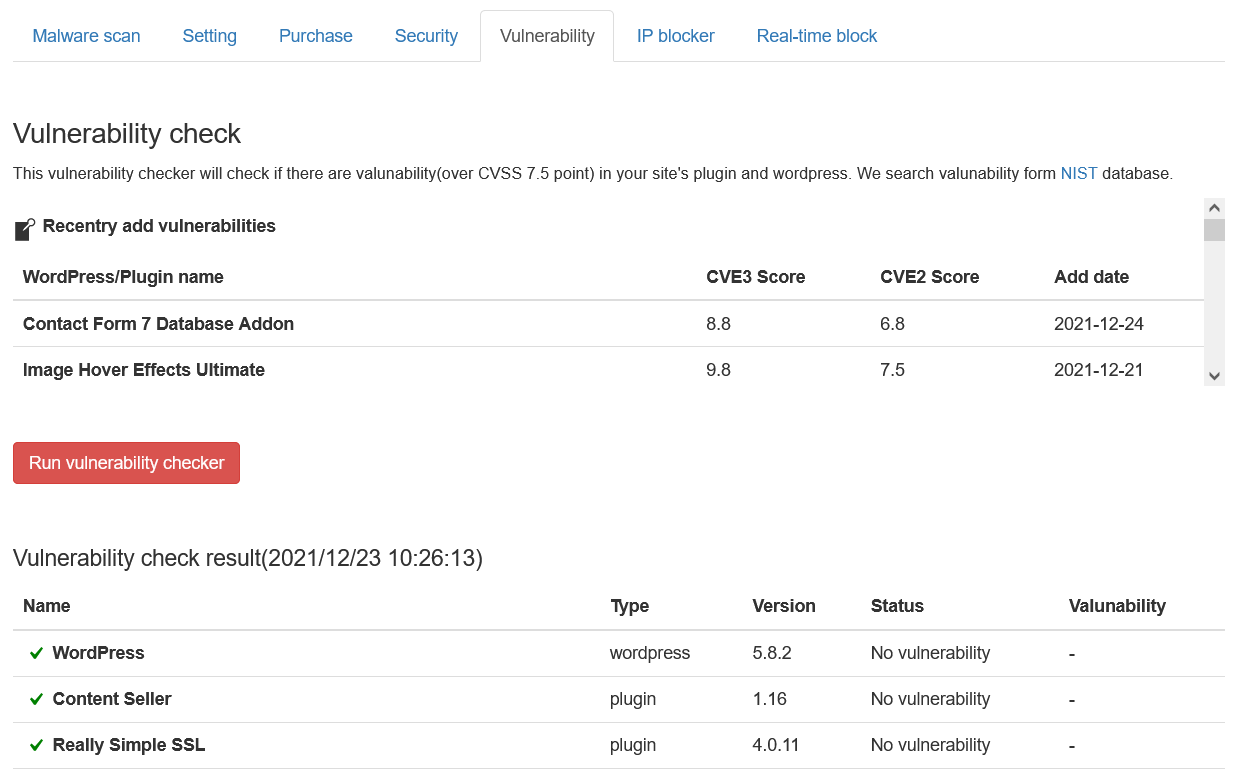The image size is (1233, 769).
Task: Click the Type column header
Action: [x=629, y=606]
